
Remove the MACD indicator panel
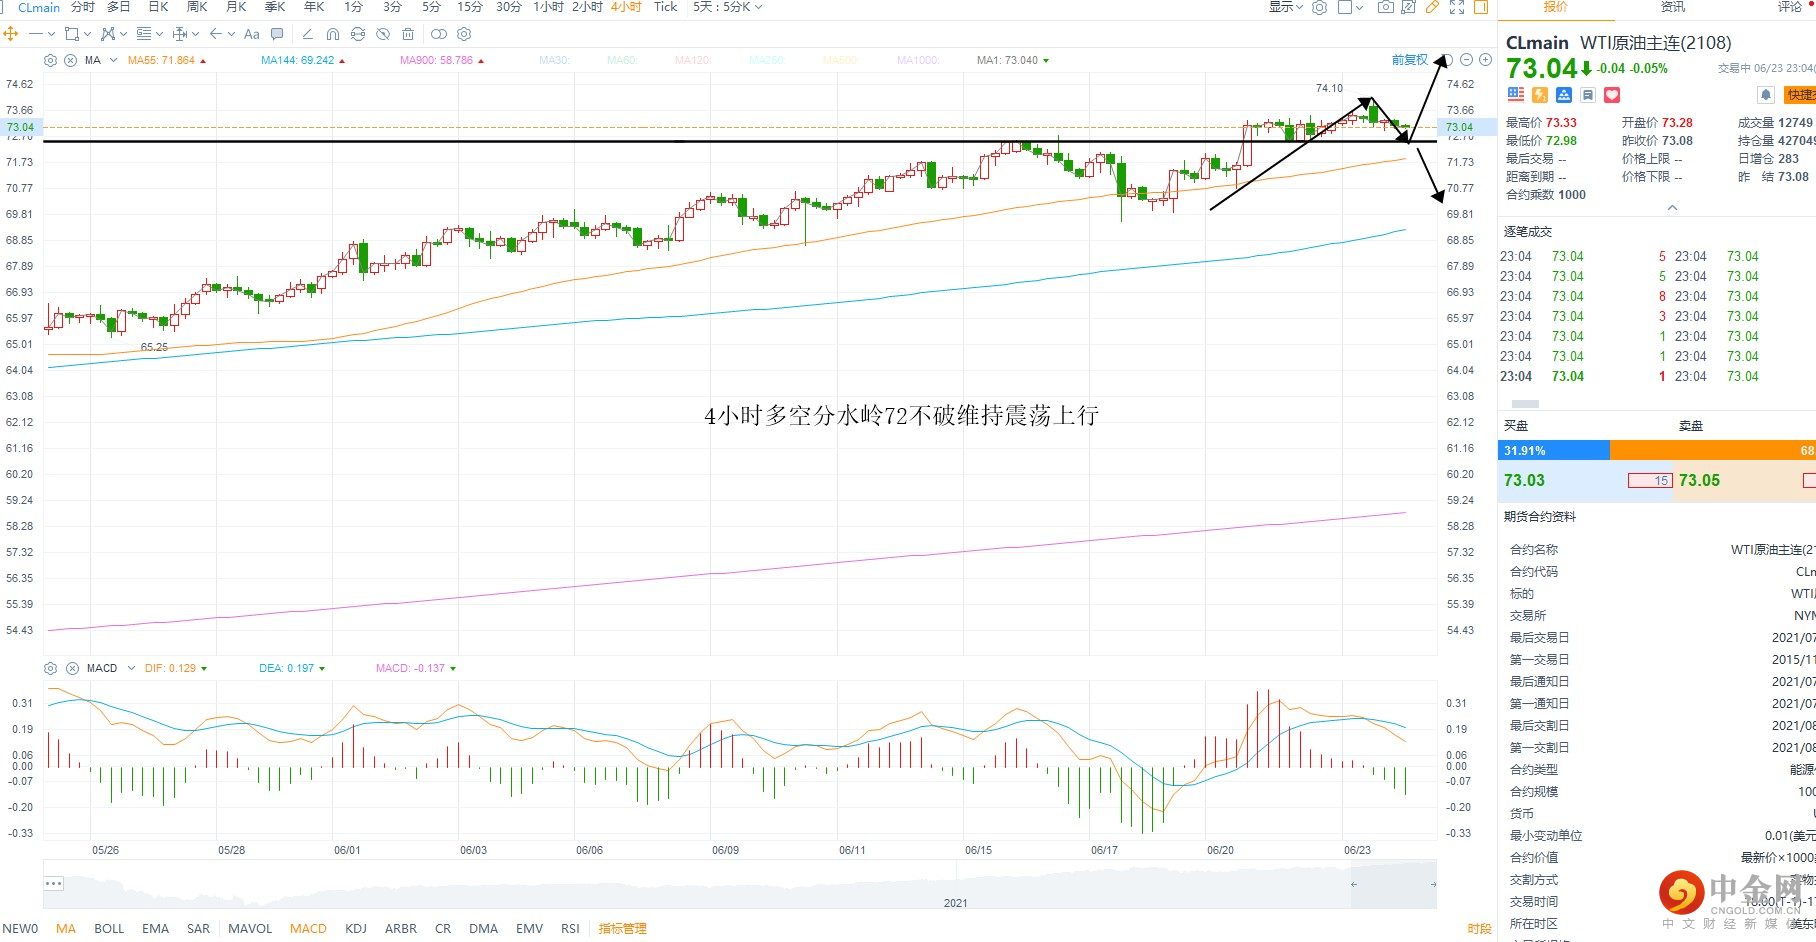coord(72,668)
